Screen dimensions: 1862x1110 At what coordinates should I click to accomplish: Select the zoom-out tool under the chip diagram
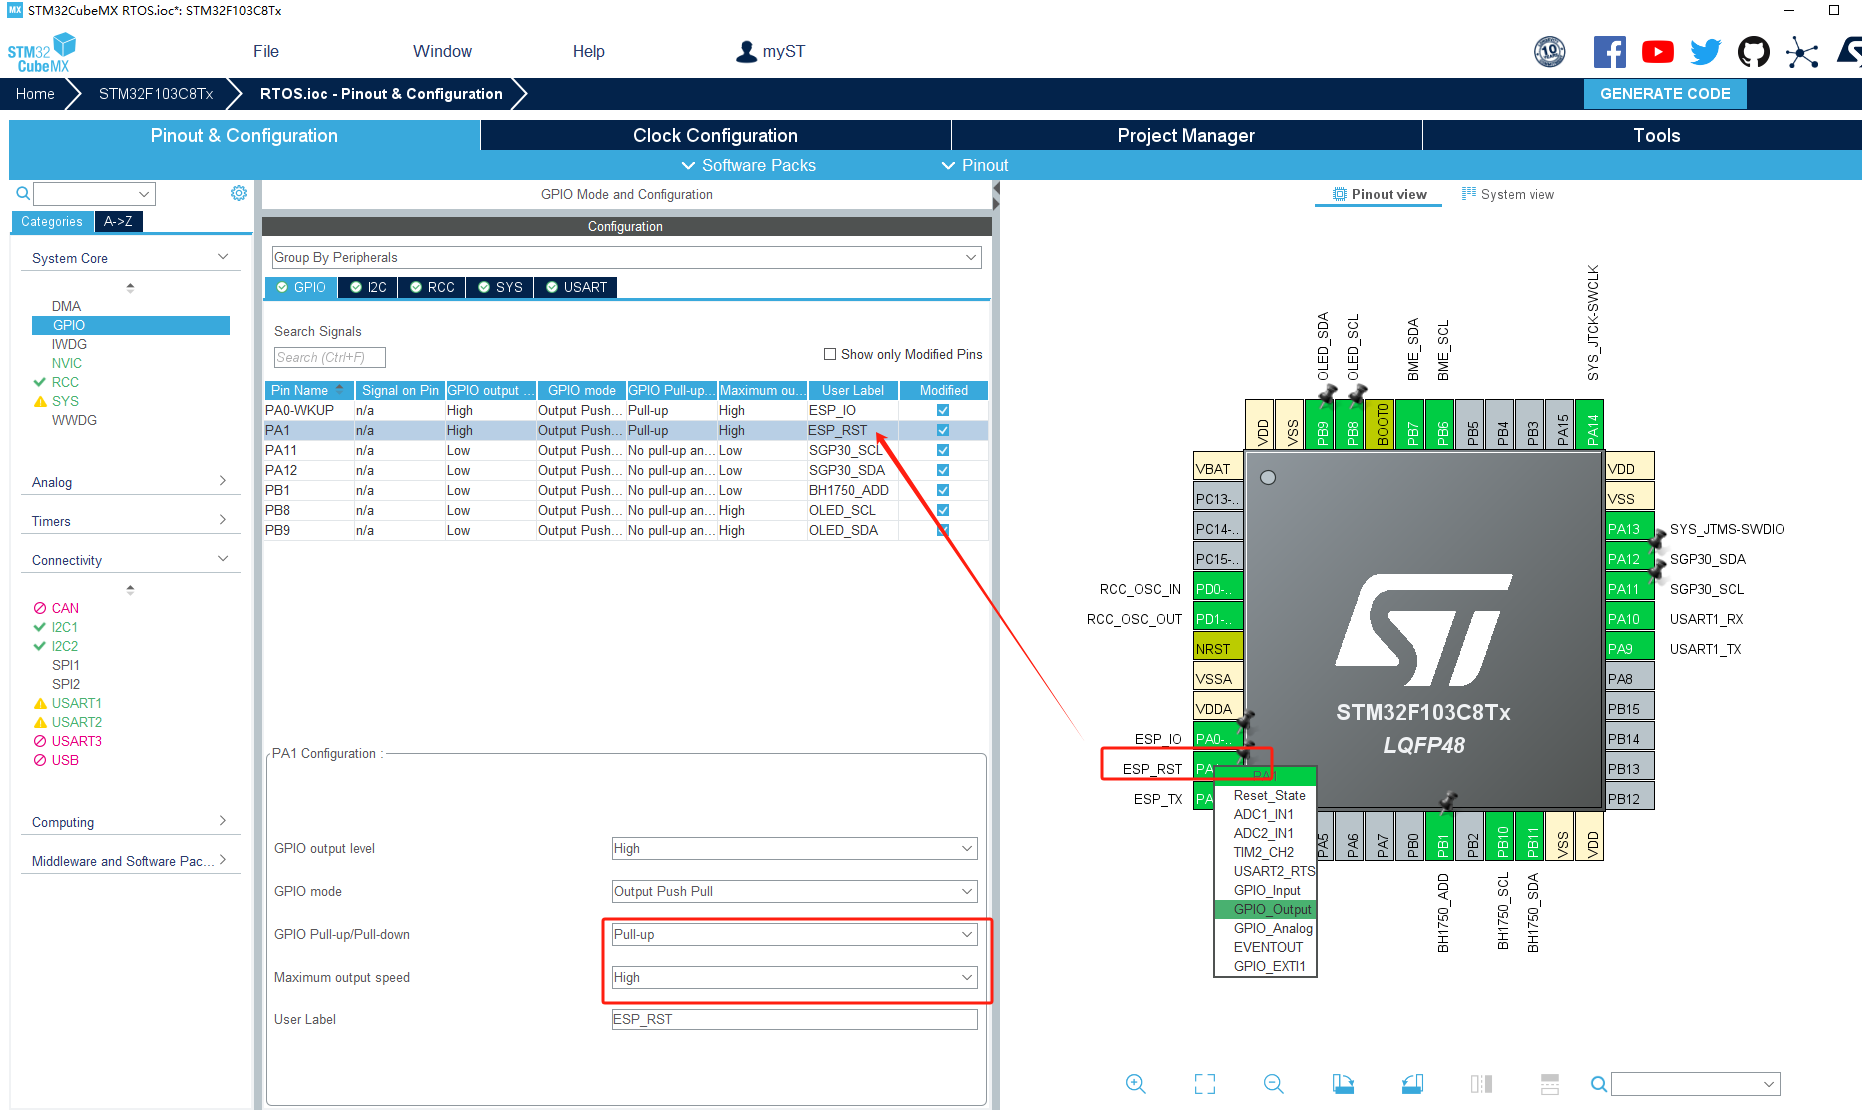coord(1273,1083)
